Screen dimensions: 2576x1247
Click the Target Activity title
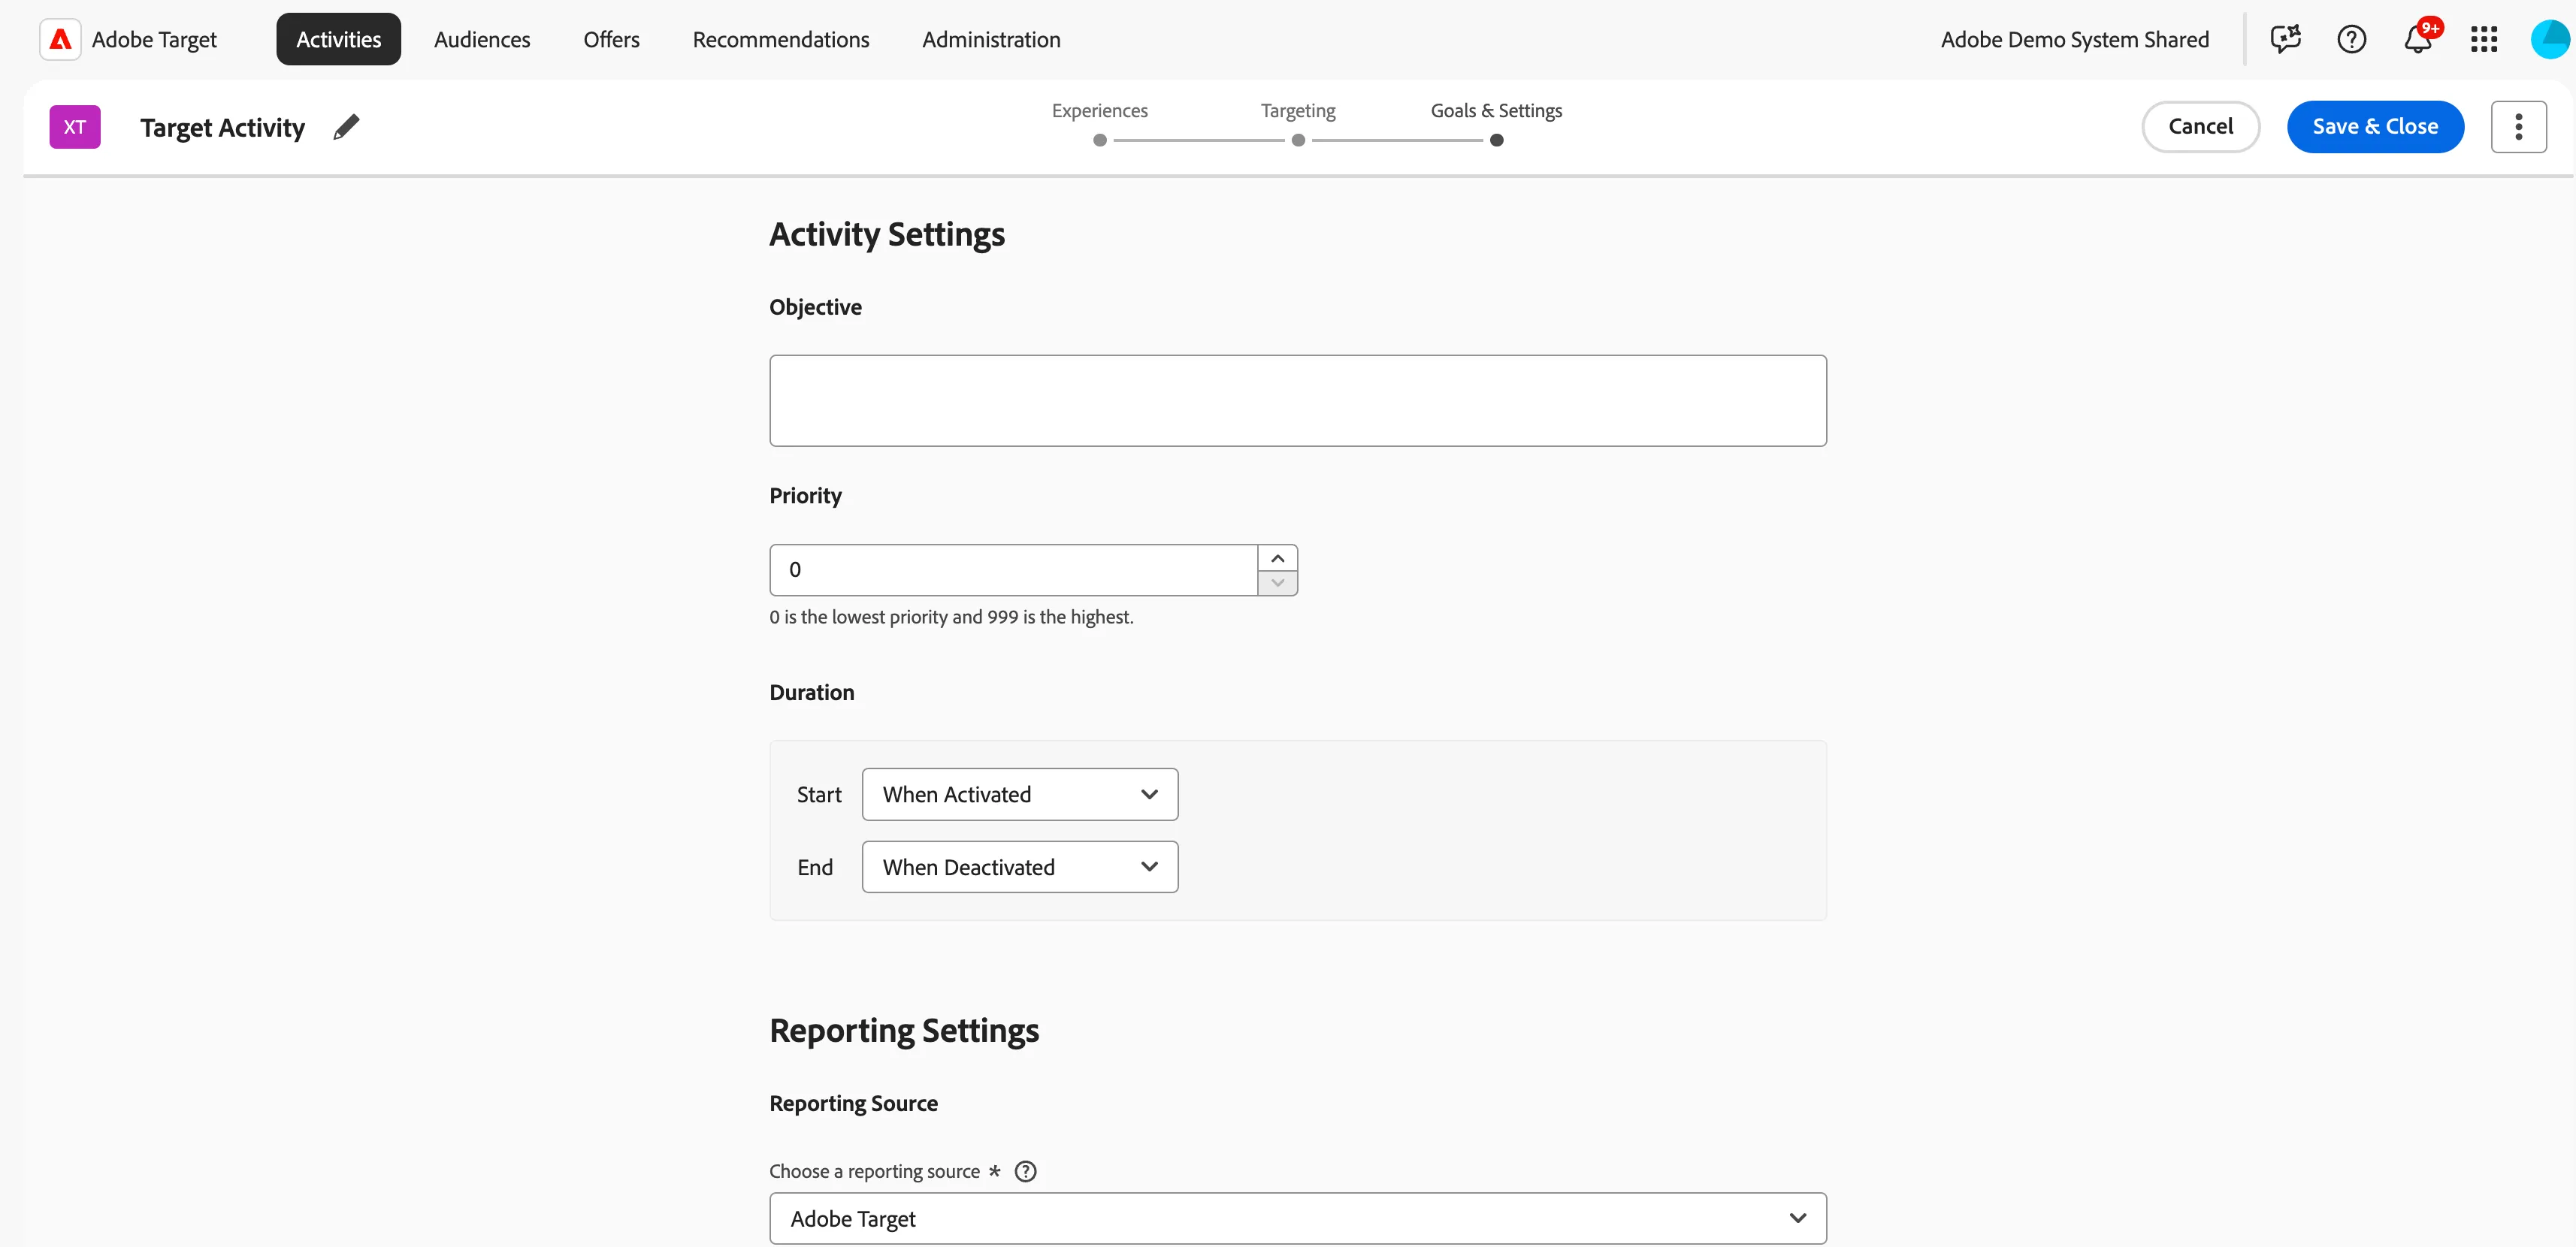pos(222,127)
